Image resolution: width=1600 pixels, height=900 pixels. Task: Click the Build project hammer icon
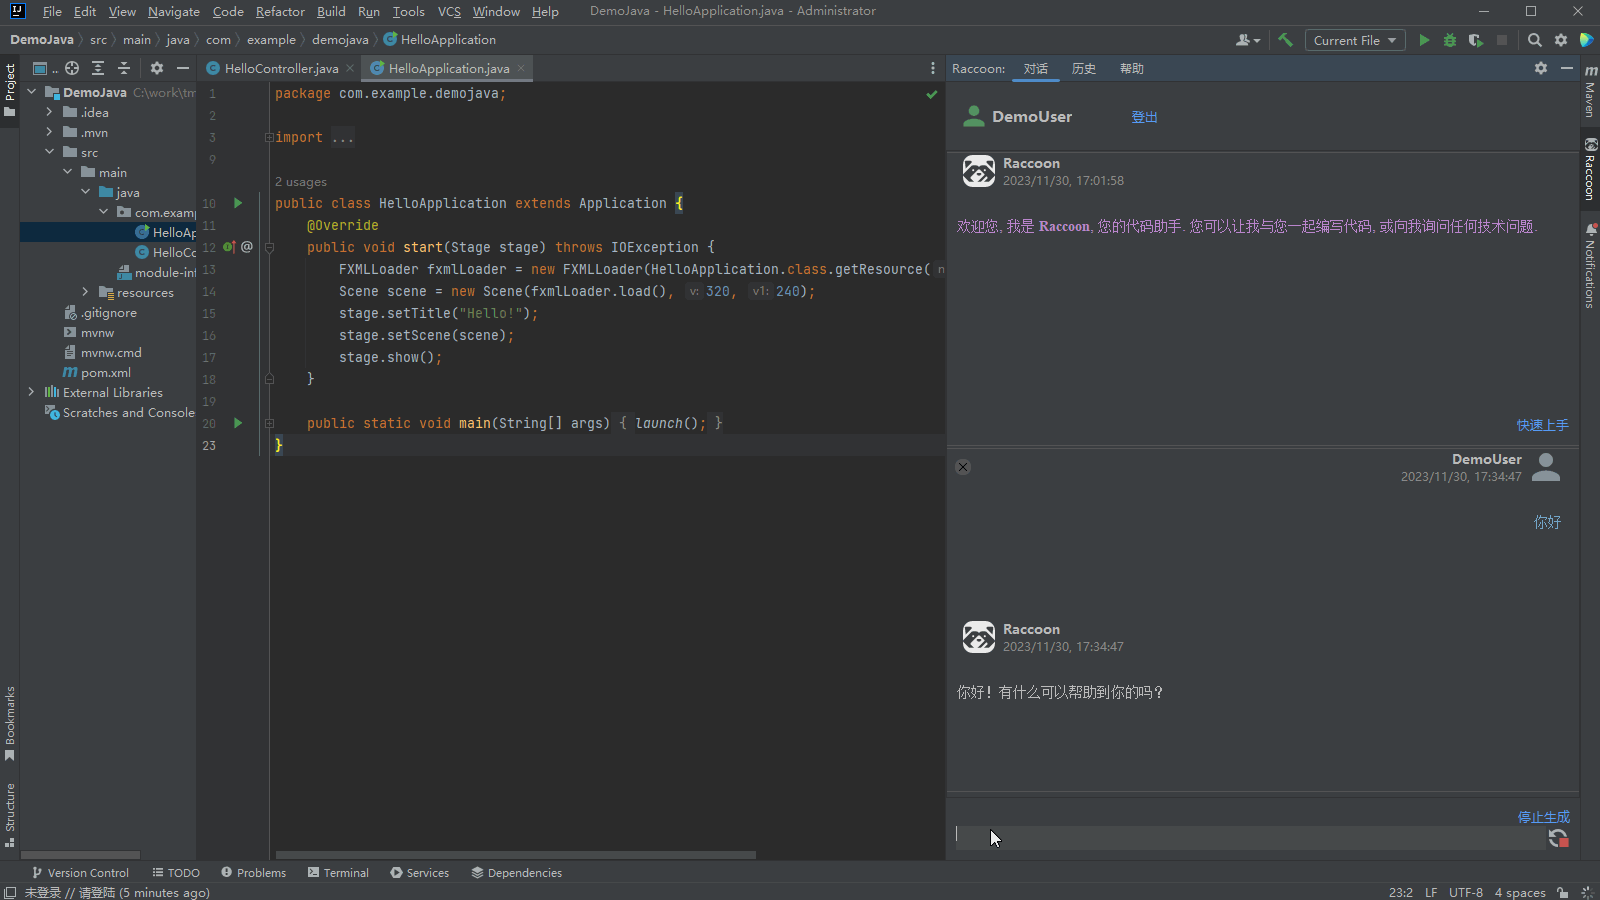1285,40
